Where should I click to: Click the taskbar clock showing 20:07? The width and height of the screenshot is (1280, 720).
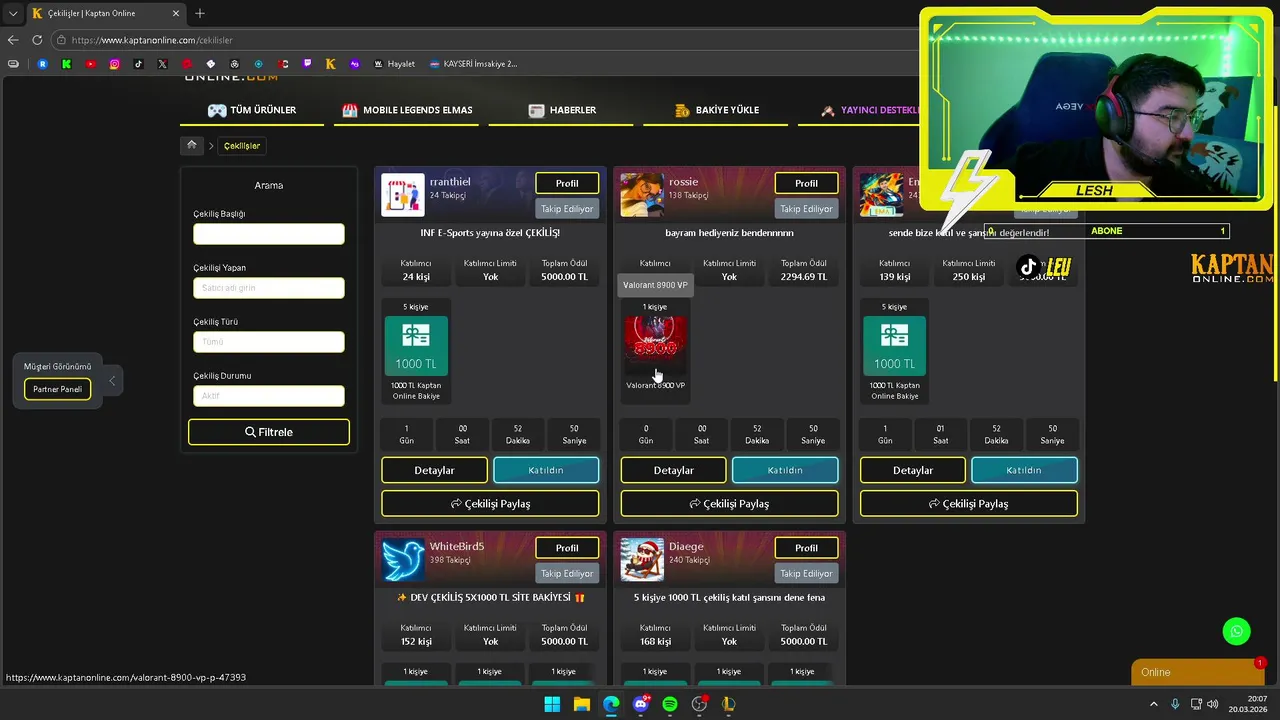(1248, 704)
